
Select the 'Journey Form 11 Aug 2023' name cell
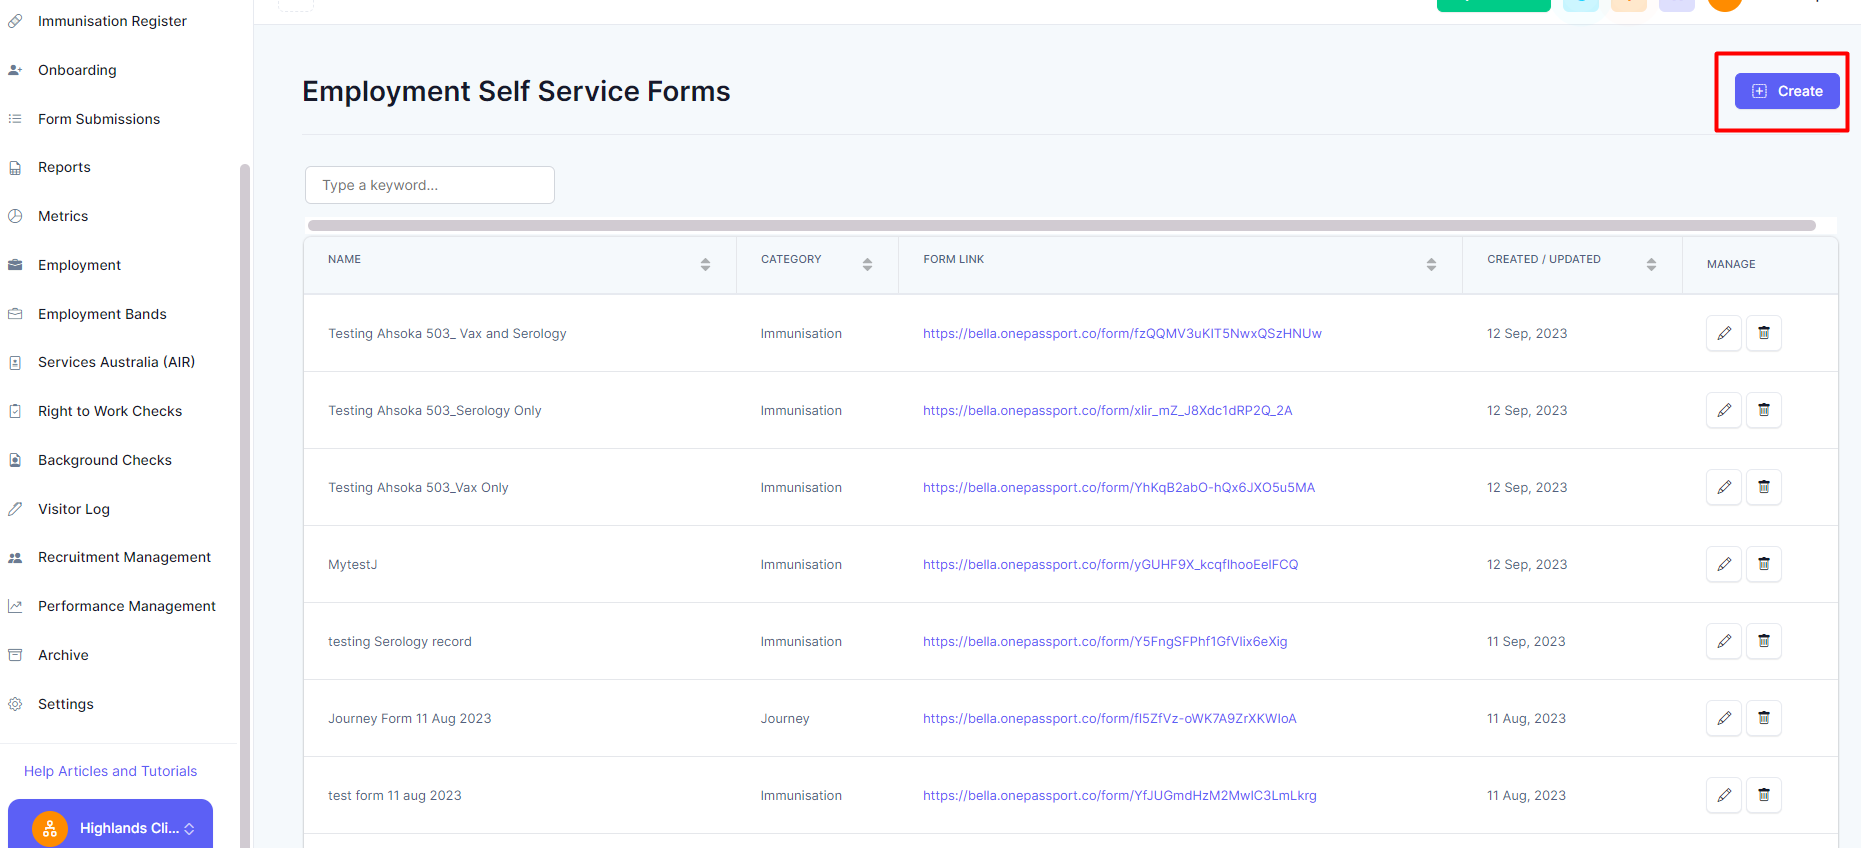coord(410,719)
